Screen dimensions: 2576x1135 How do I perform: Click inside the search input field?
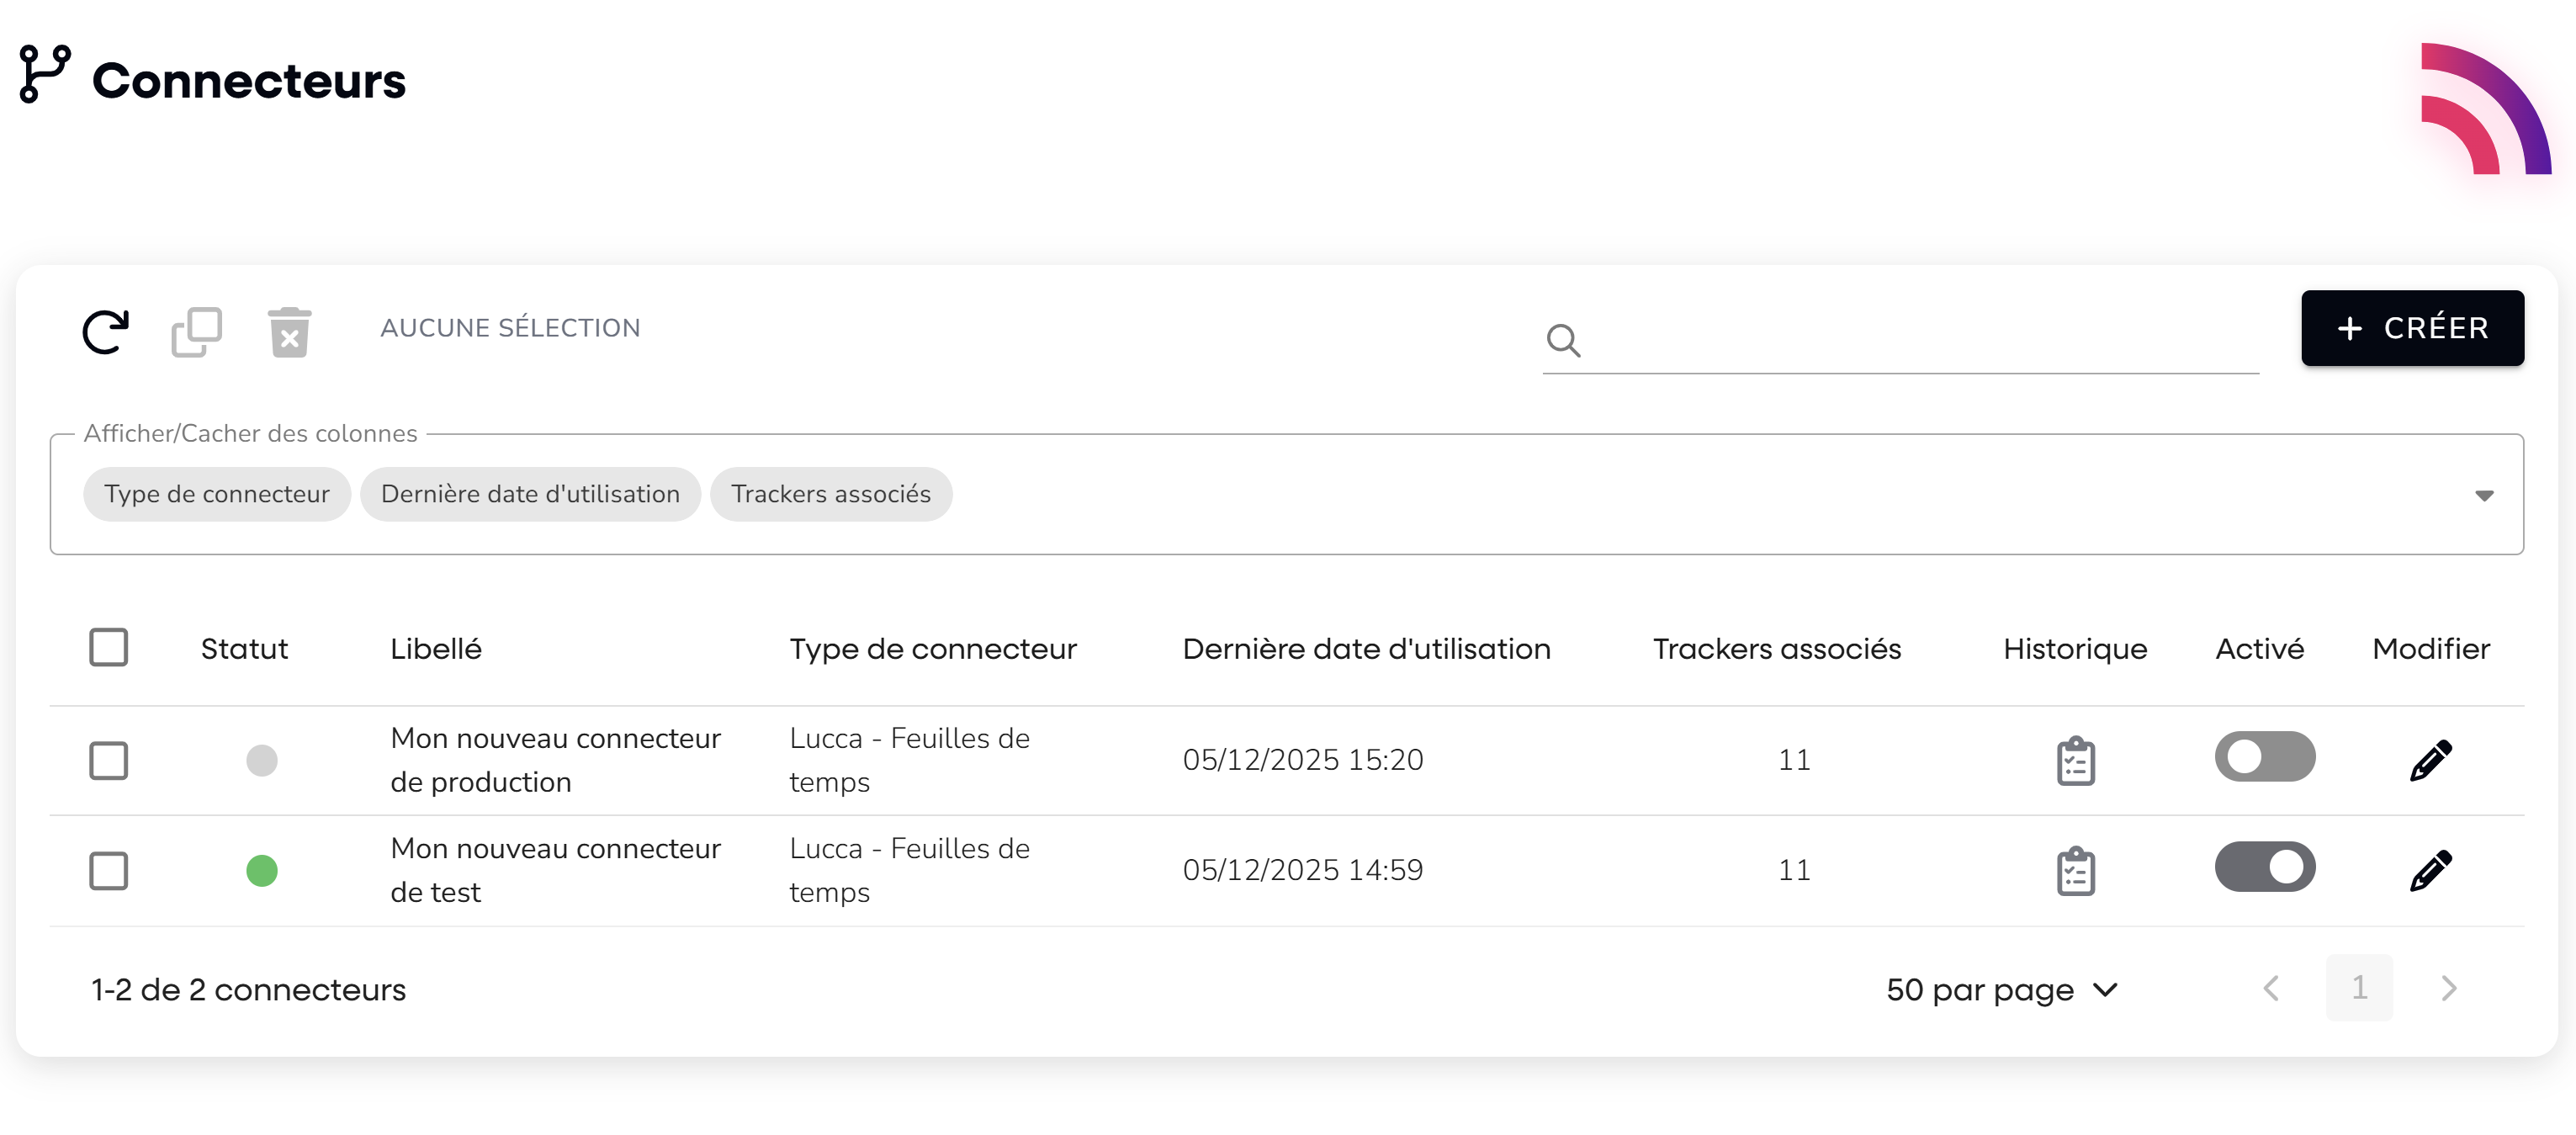[1920, 341]
